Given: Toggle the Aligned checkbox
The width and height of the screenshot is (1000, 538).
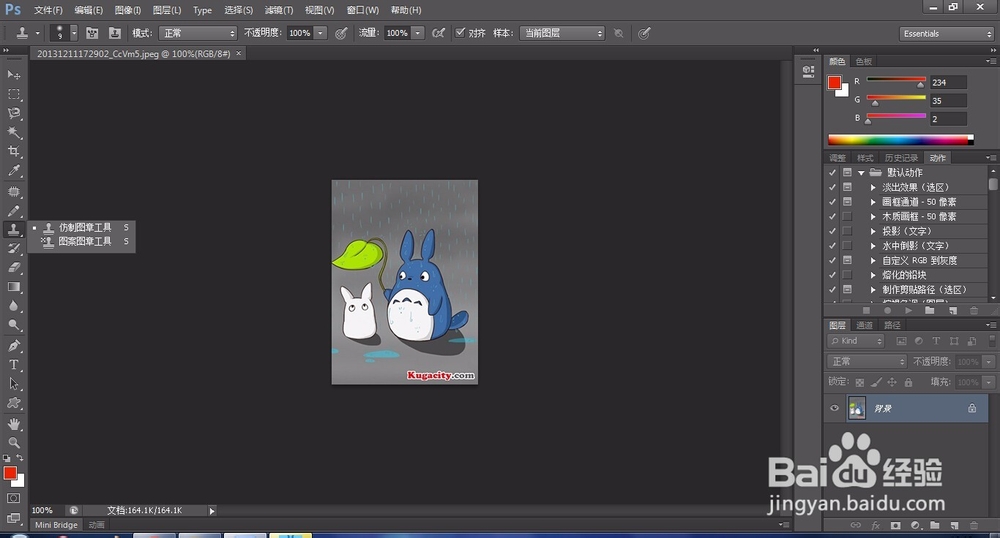Looking at the screenshot, I should tap(460, 33).
